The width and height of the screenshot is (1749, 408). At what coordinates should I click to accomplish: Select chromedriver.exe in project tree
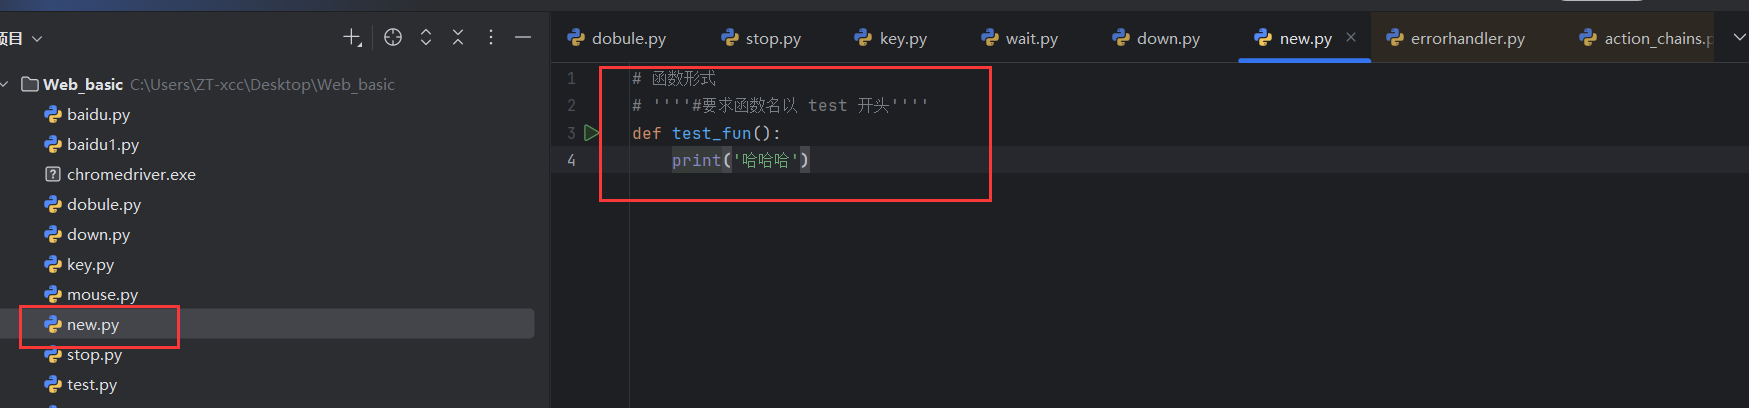pyautogui.click(x=120, y=174)
